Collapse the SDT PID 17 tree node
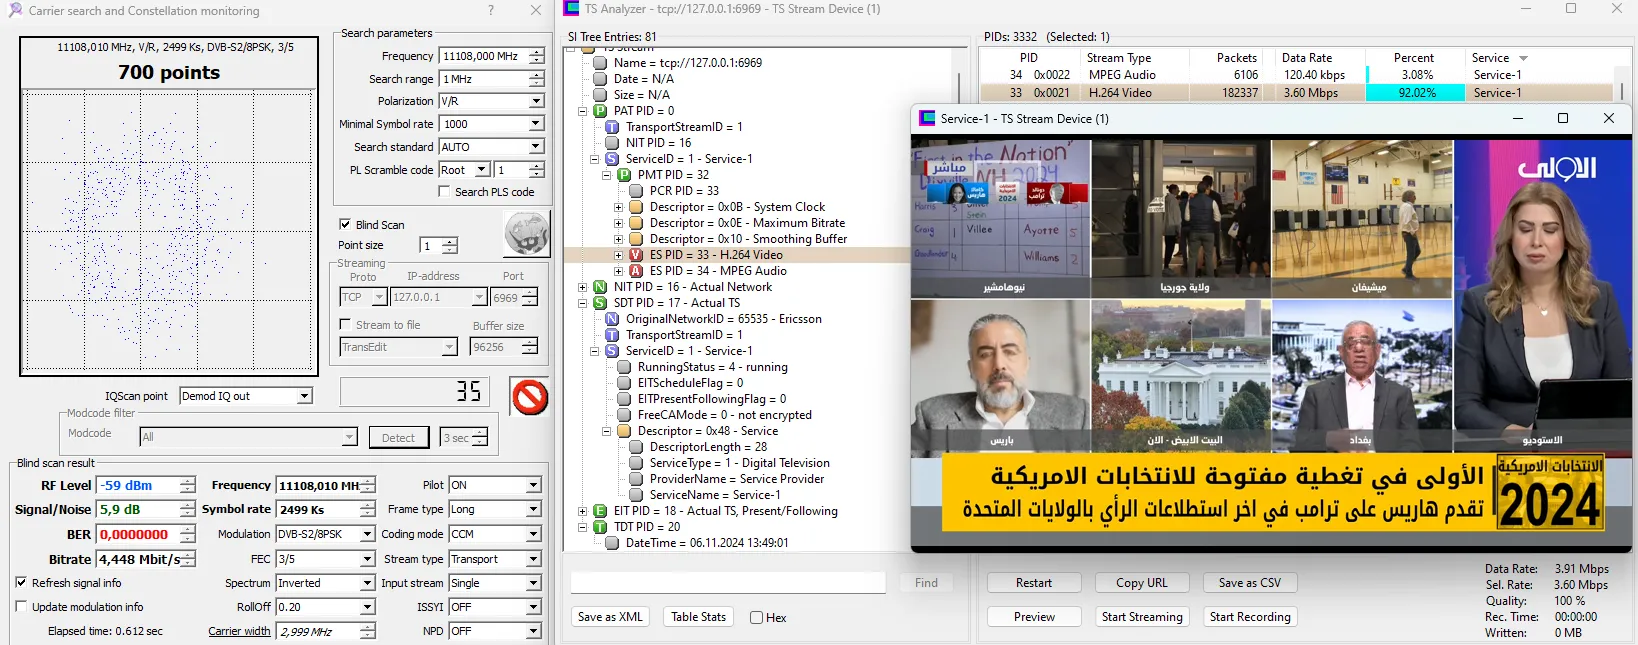This screenshot has width=1638, height=645. coord(583,303)
